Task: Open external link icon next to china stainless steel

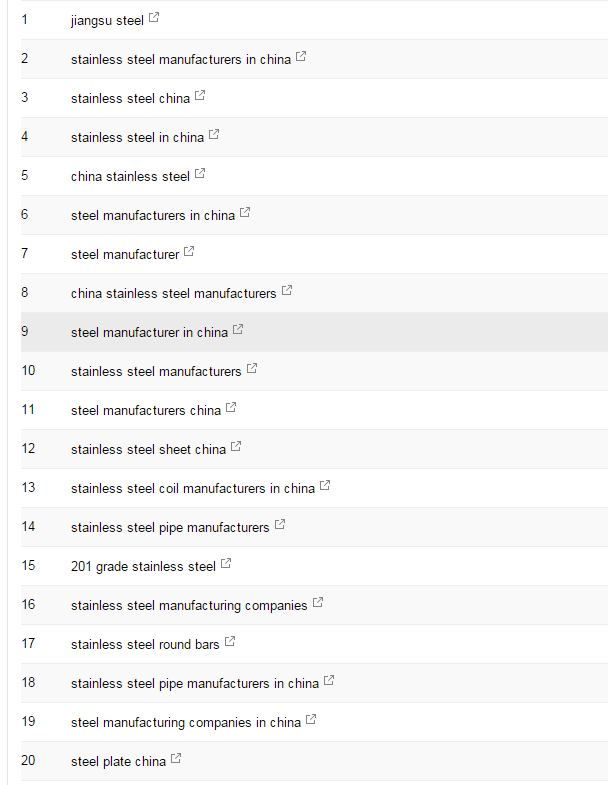Action: 200,173
